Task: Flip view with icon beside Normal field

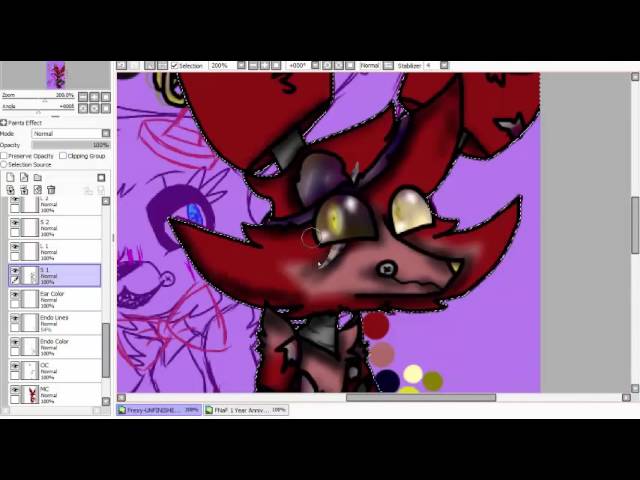Action: click(389, 65)
